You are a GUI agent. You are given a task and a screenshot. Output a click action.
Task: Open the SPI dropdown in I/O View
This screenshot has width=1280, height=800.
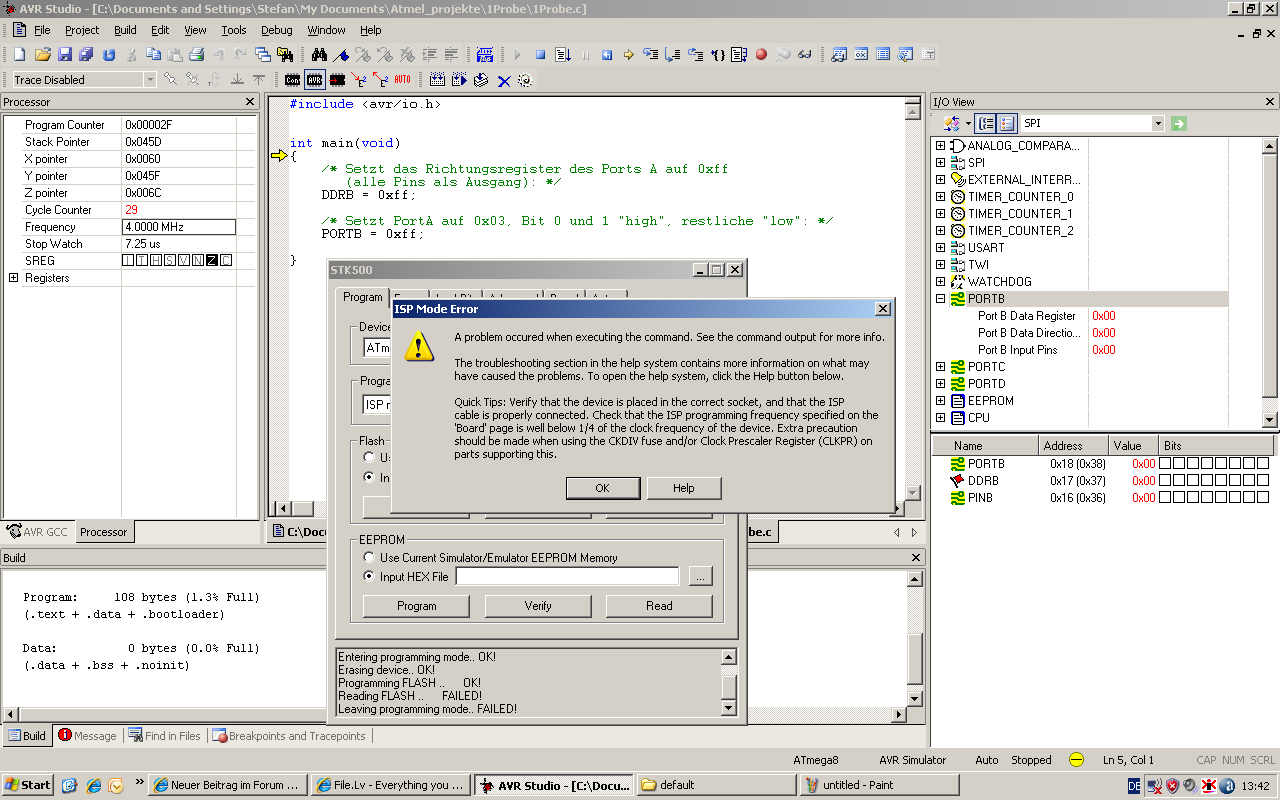pos(1158,123)
